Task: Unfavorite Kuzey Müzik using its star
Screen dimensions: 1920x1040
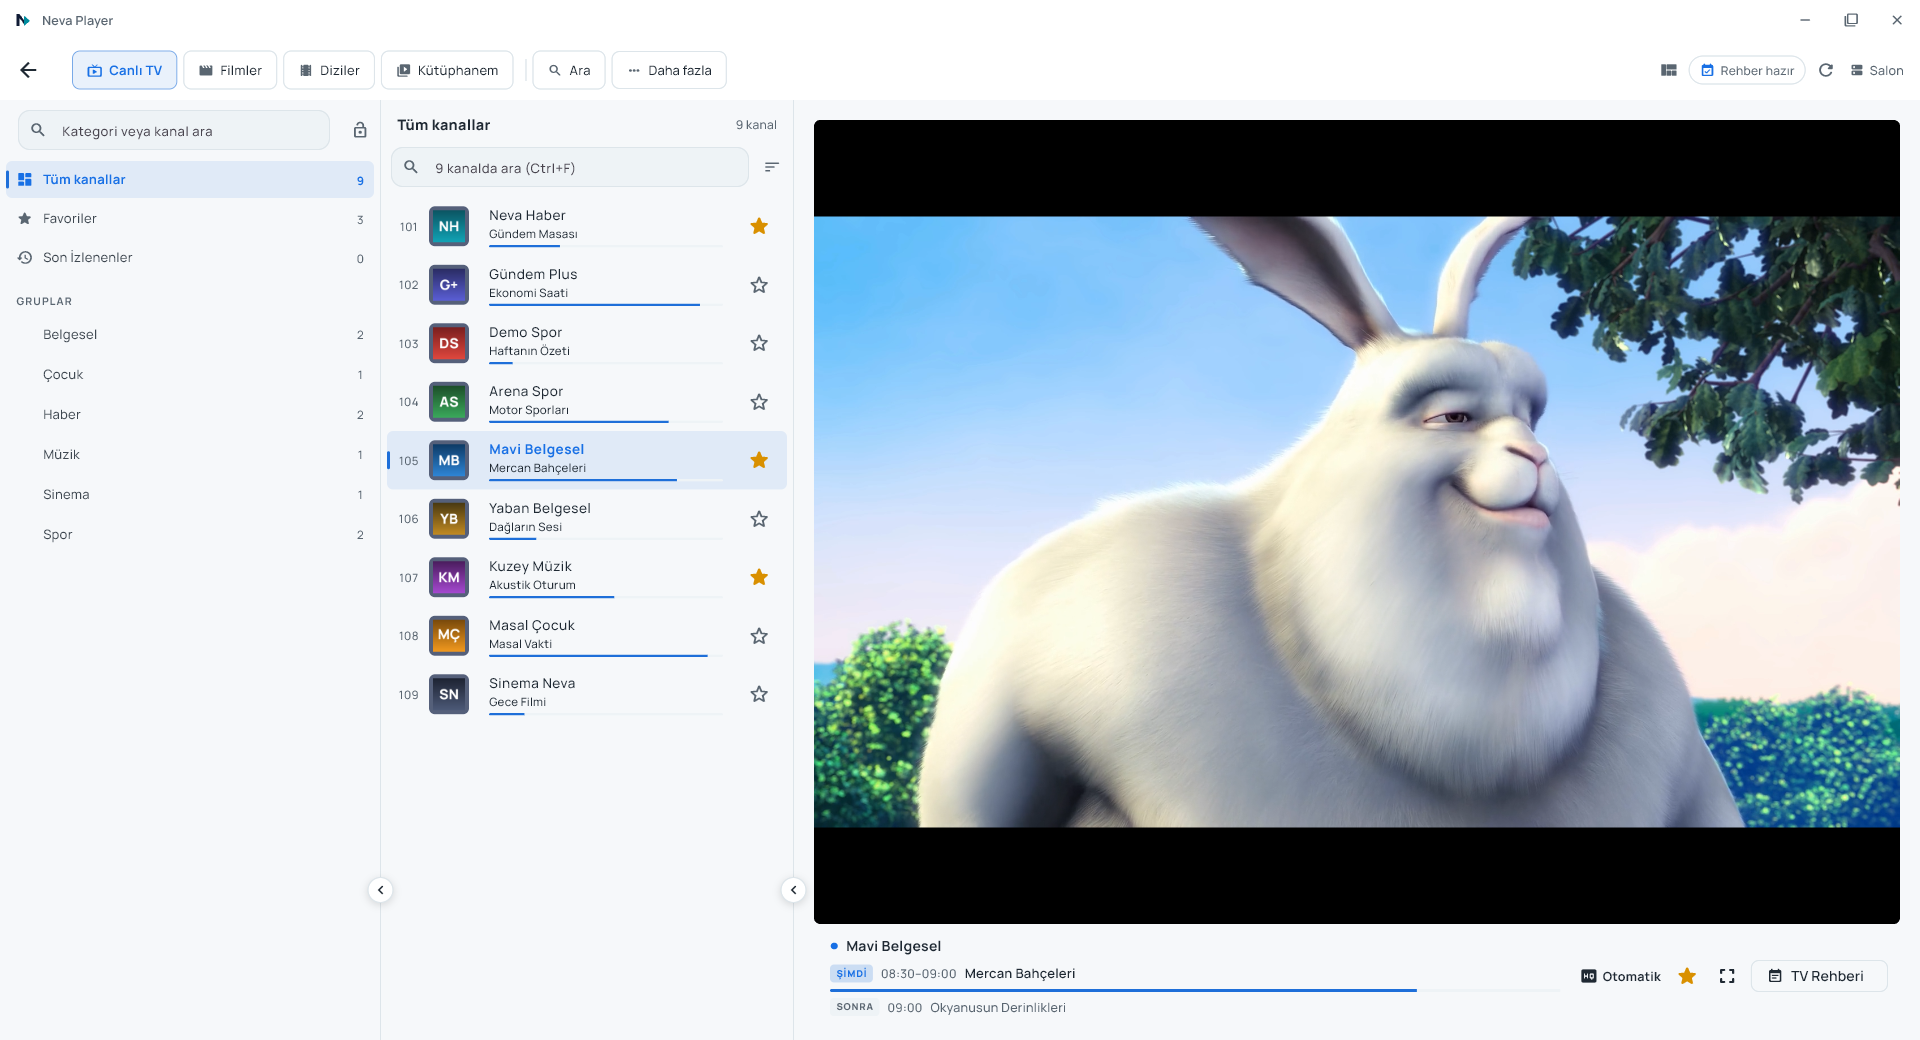Action: (x=759, y=577)
